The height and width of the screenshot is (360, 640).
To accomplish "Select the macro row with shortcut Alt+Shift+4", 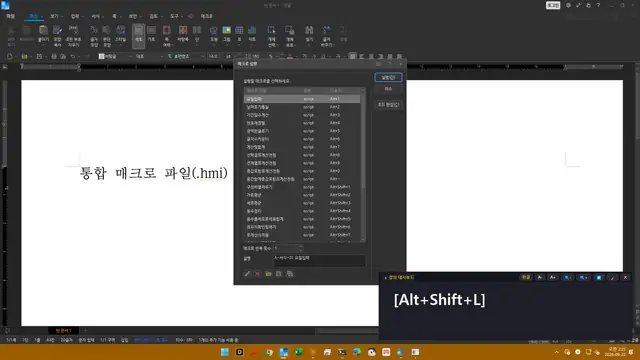I will point(302,211).
